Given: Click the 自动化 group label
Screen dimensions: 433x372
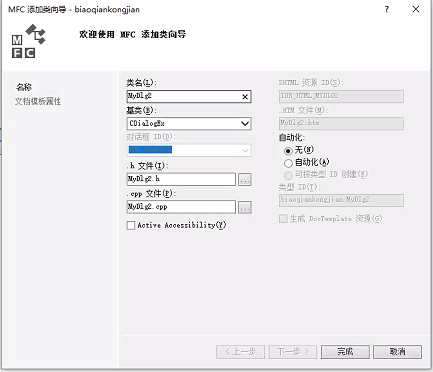Looking at the screenshot, I should pyautogui.click(x=292, y=137).
